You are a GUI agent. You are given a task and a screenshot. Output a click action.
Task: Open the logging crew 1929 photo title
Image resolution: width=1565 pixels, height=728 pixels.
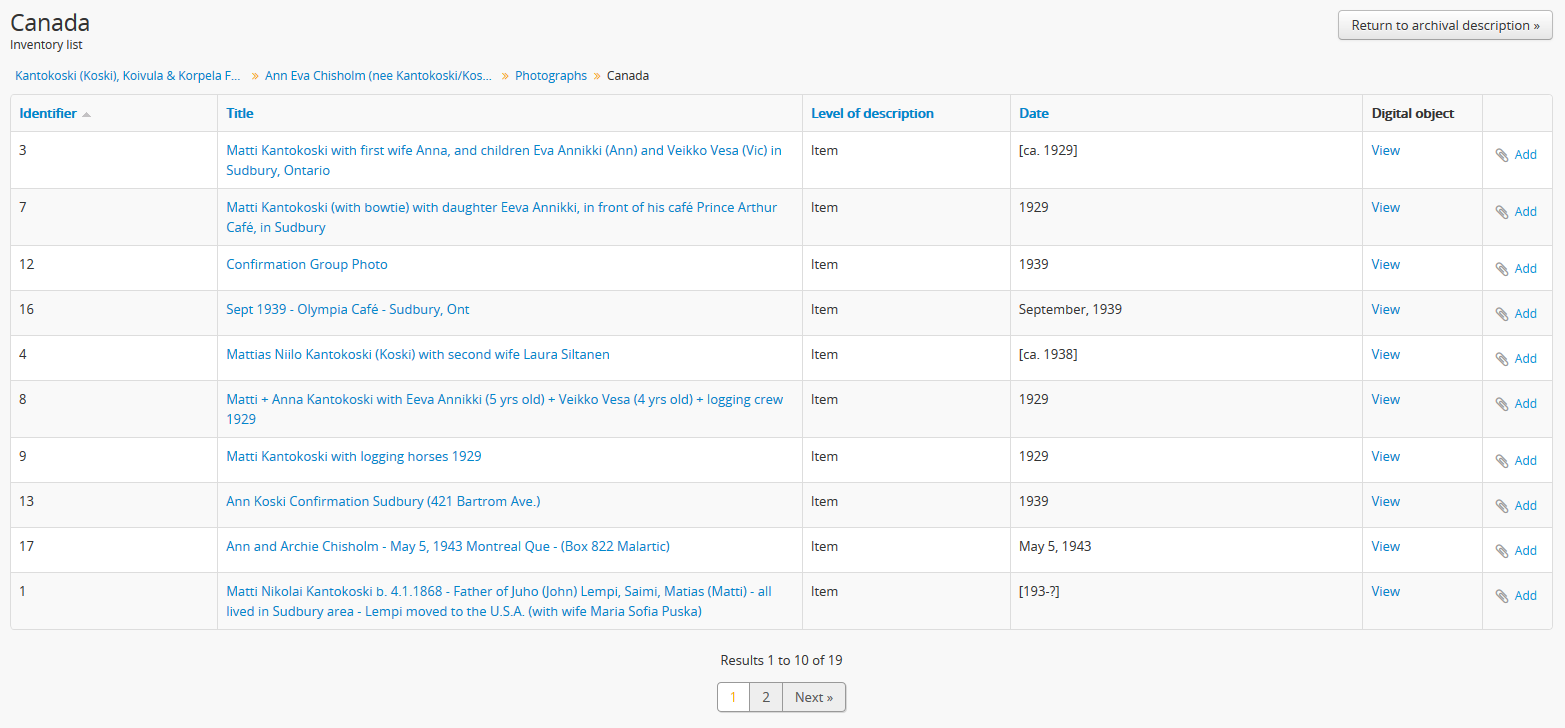click(x=504, y=399)
